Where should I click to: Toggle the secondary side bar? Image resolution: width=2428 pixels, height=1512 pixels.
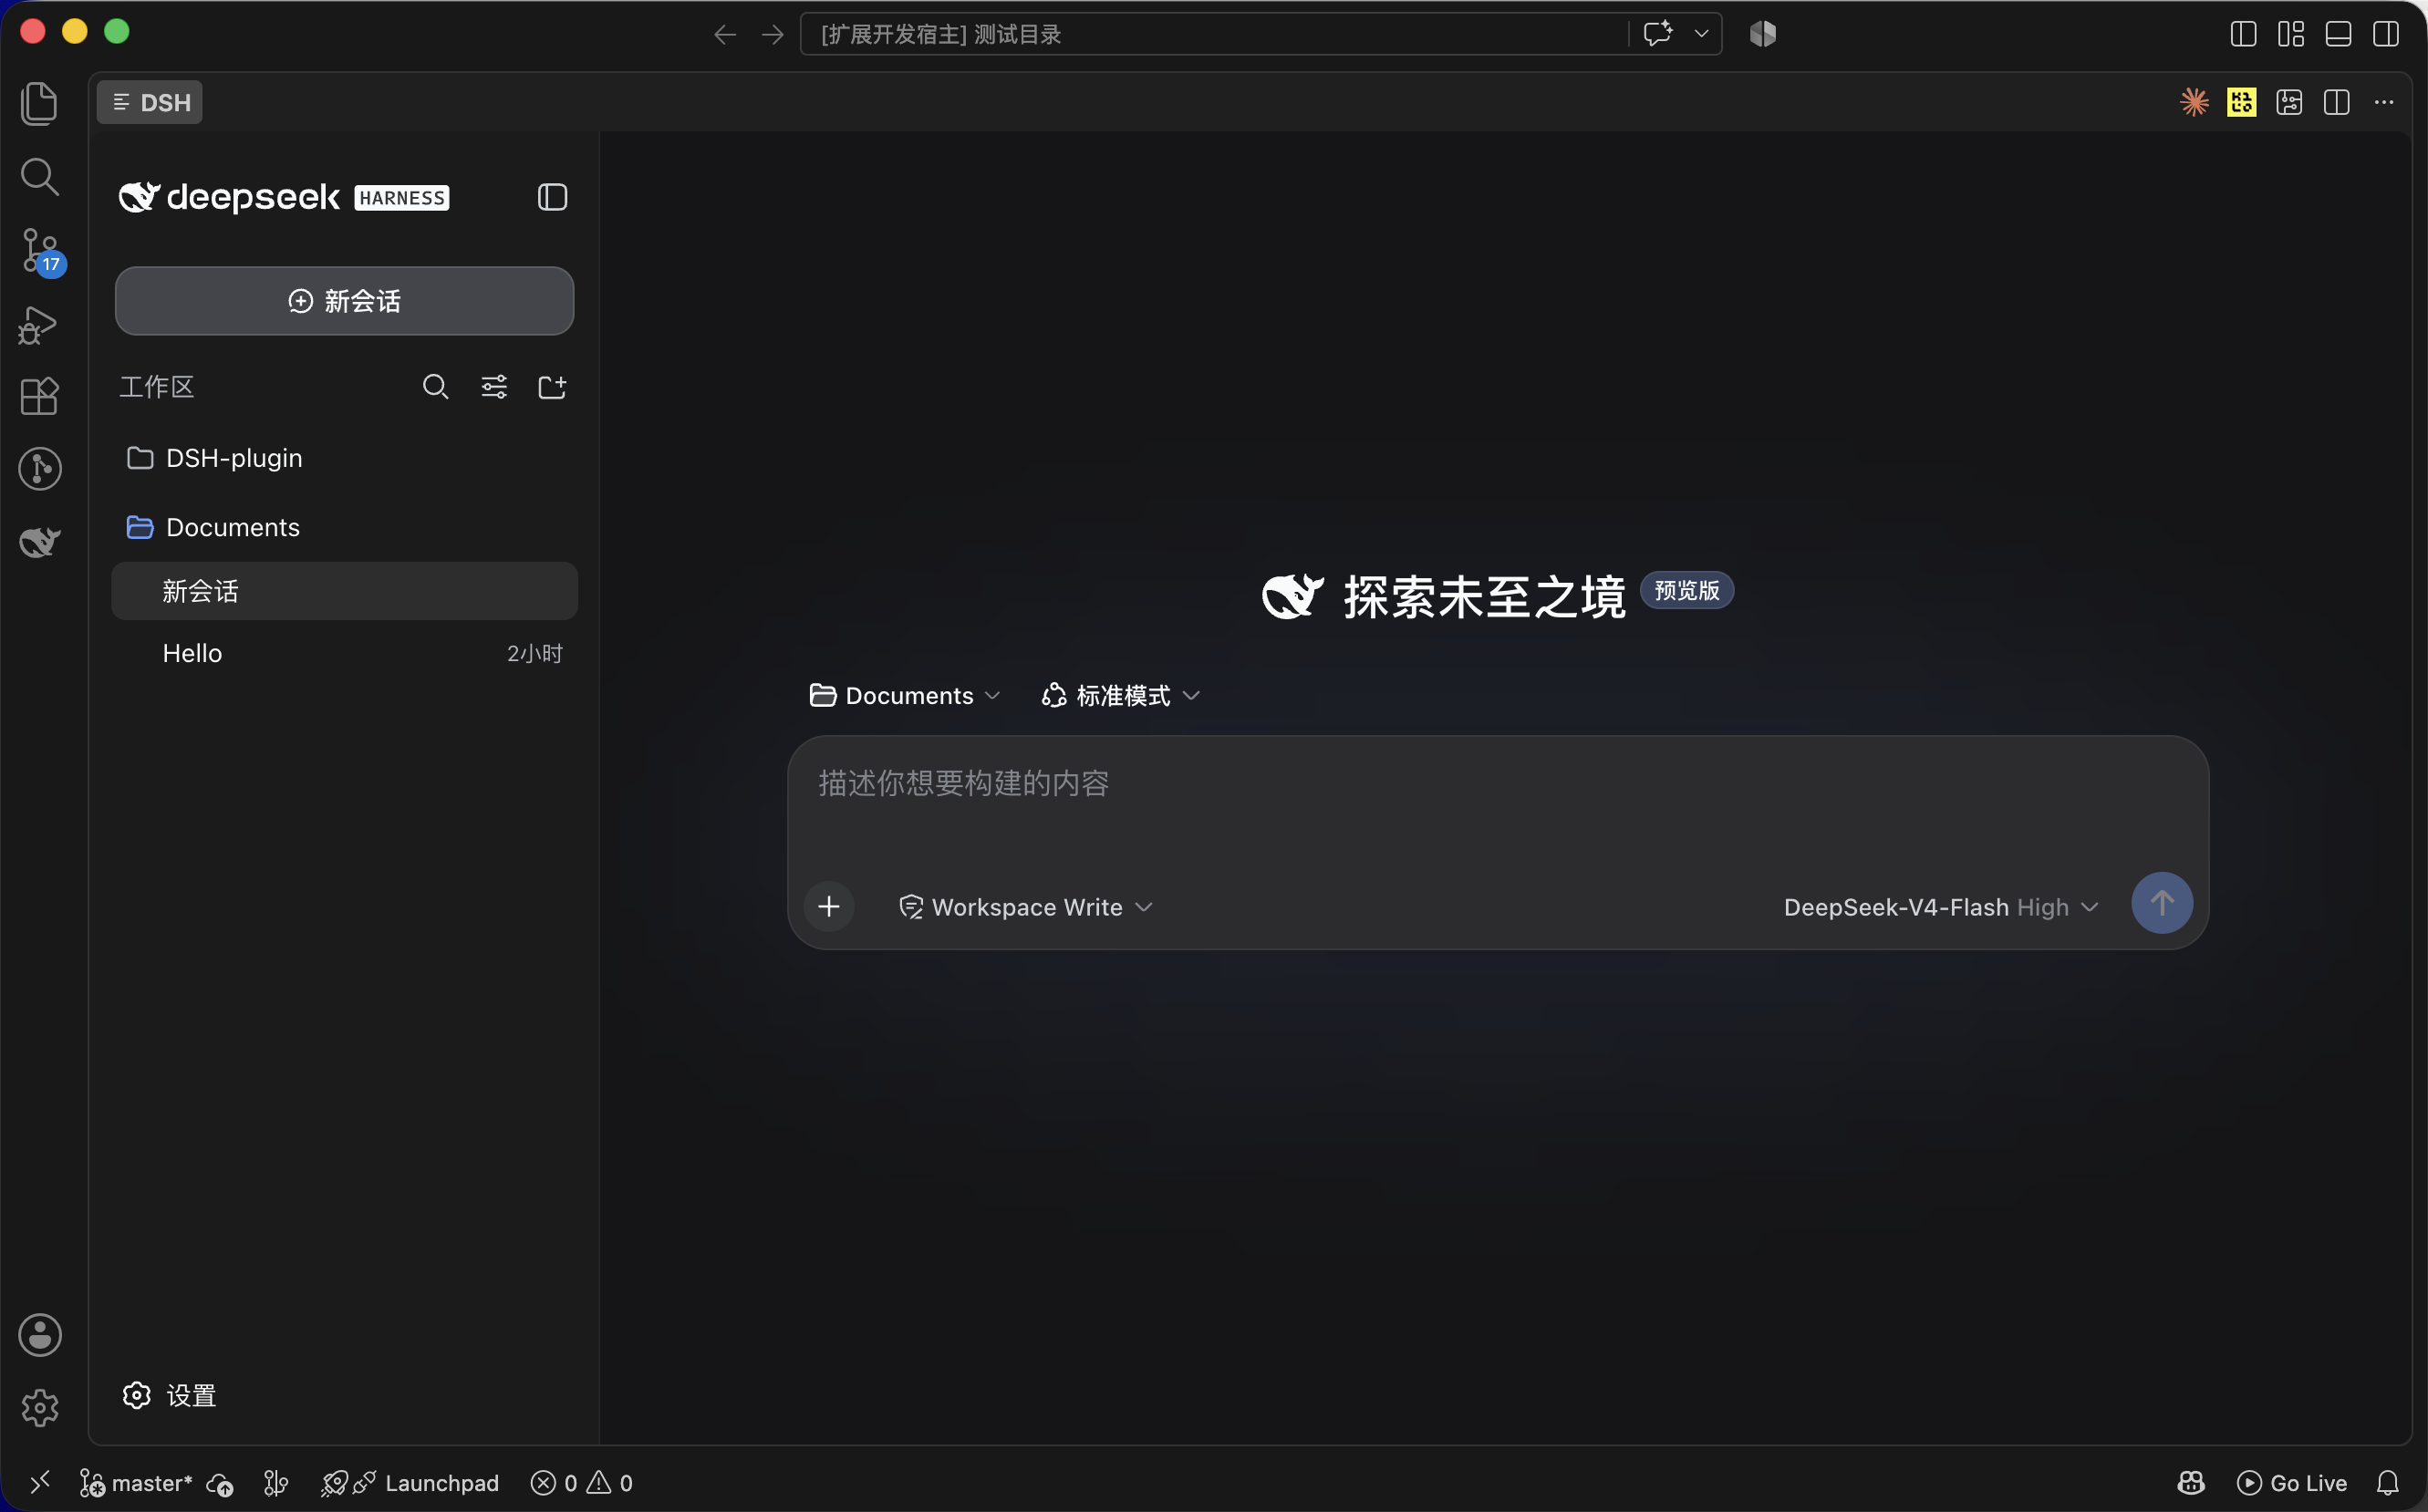(x=2386, y=34)
